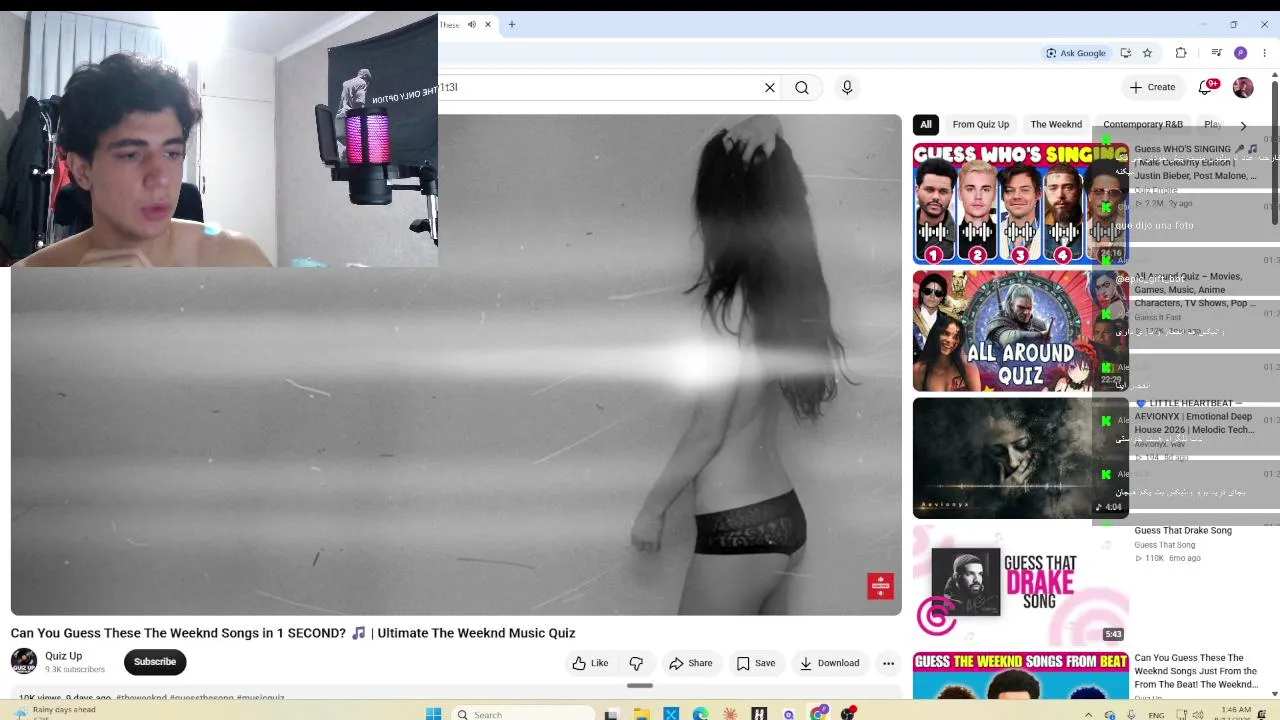This screenshot has width=1280, height=720.
Task: Open the Chrome extensions puzzle icon
Action: 1181,53
